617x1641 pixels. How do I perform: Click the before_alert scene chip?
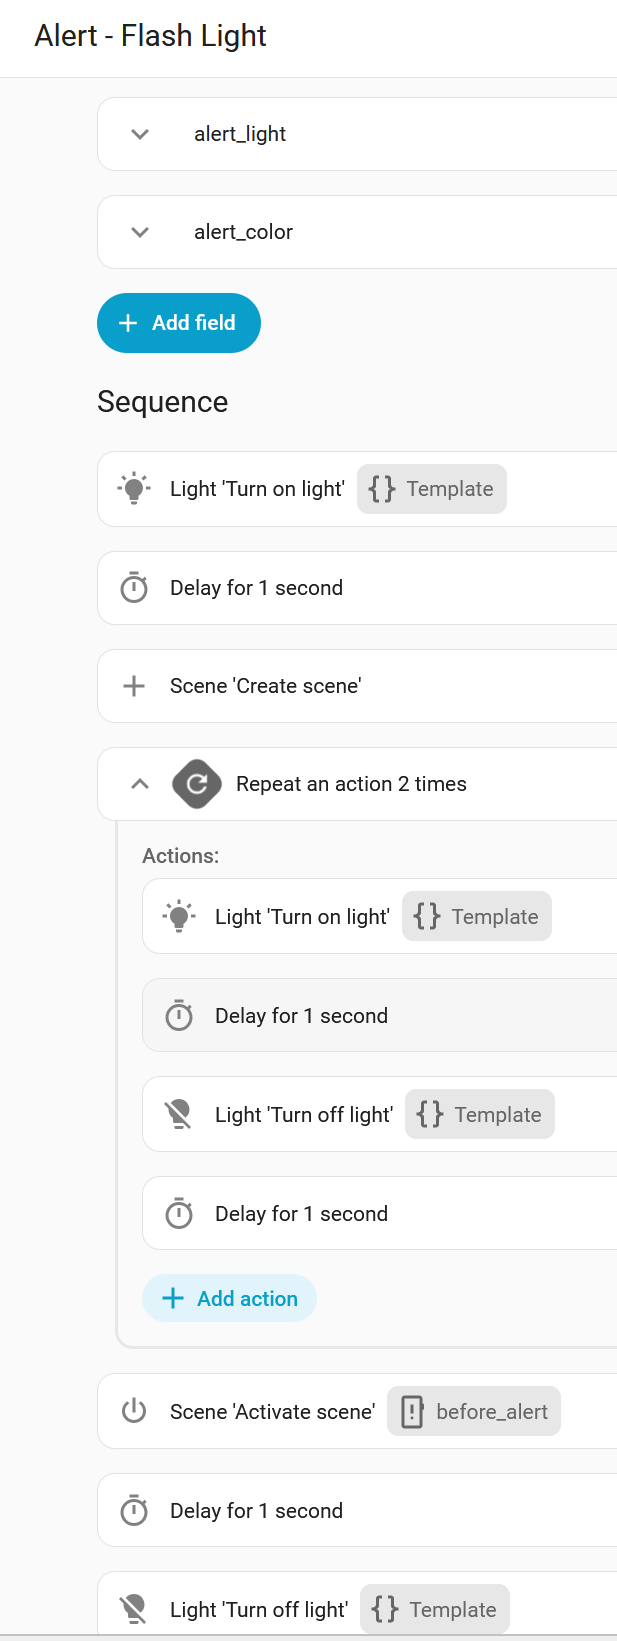pyautogui.click(x=474, y=1412)
